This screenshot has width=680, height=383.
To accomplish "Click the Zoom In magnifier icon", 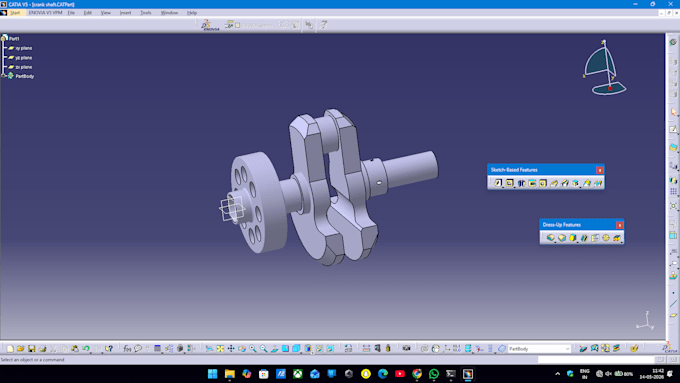I will 253,349.
